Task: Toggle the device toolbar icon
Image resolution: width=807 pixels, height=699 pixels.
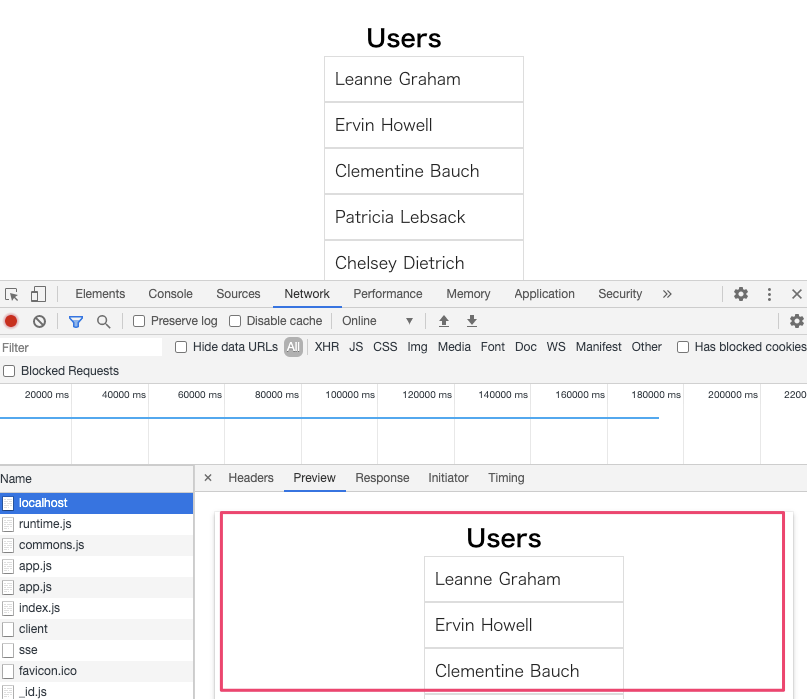Action: coord(38,294)
